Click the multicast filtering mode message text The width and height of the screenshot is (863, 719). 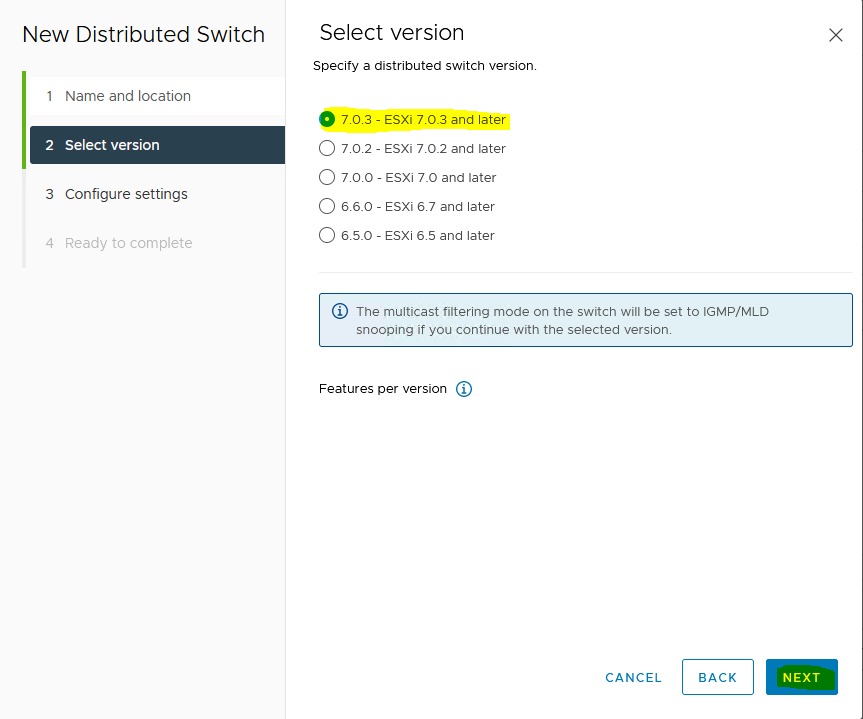(x=562, y=320)
